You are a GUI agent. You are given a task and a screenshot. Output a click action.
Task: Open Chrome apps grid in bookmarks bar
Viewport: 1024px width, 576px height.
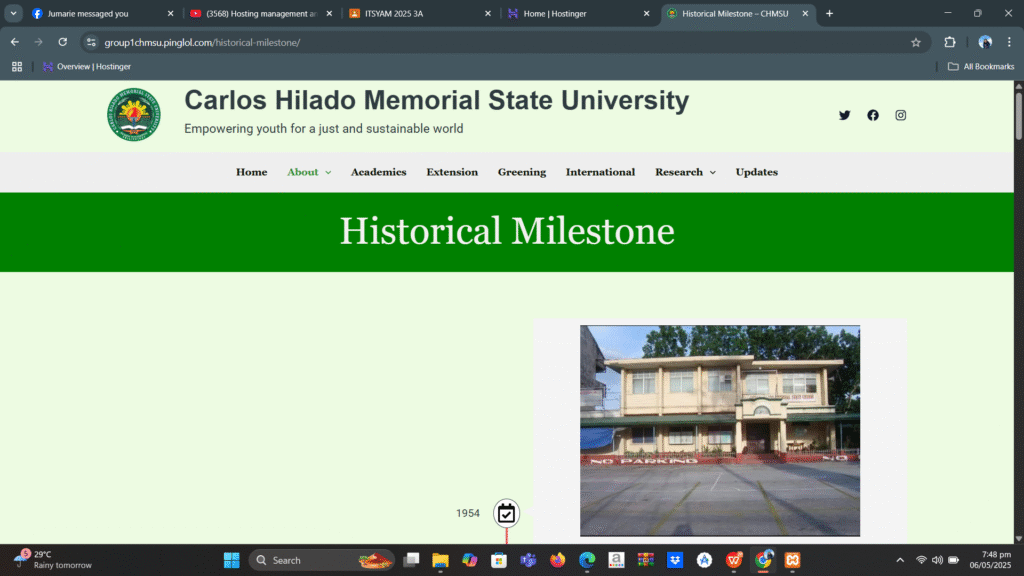point(17,66)
